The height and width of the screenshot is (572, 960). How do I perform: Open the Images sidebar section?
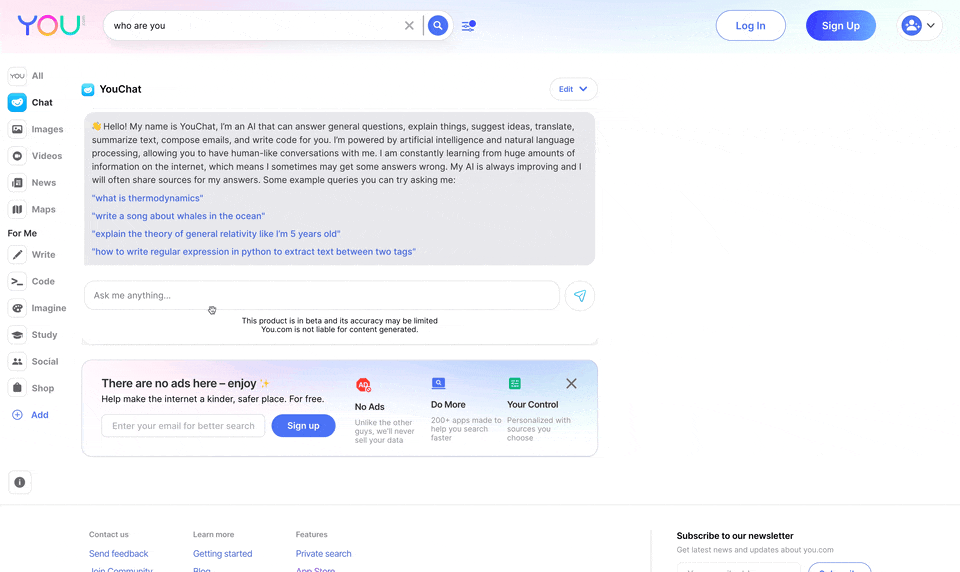(36, 129)
